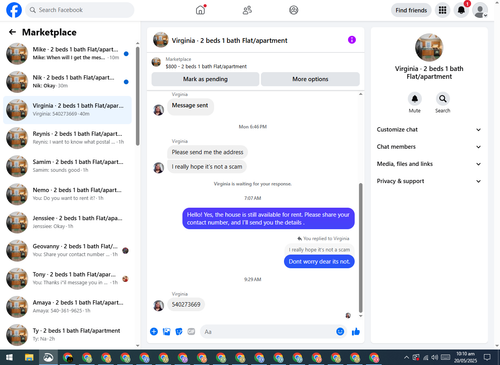
Task: Expand Chat members section
Action: point(429,147)
